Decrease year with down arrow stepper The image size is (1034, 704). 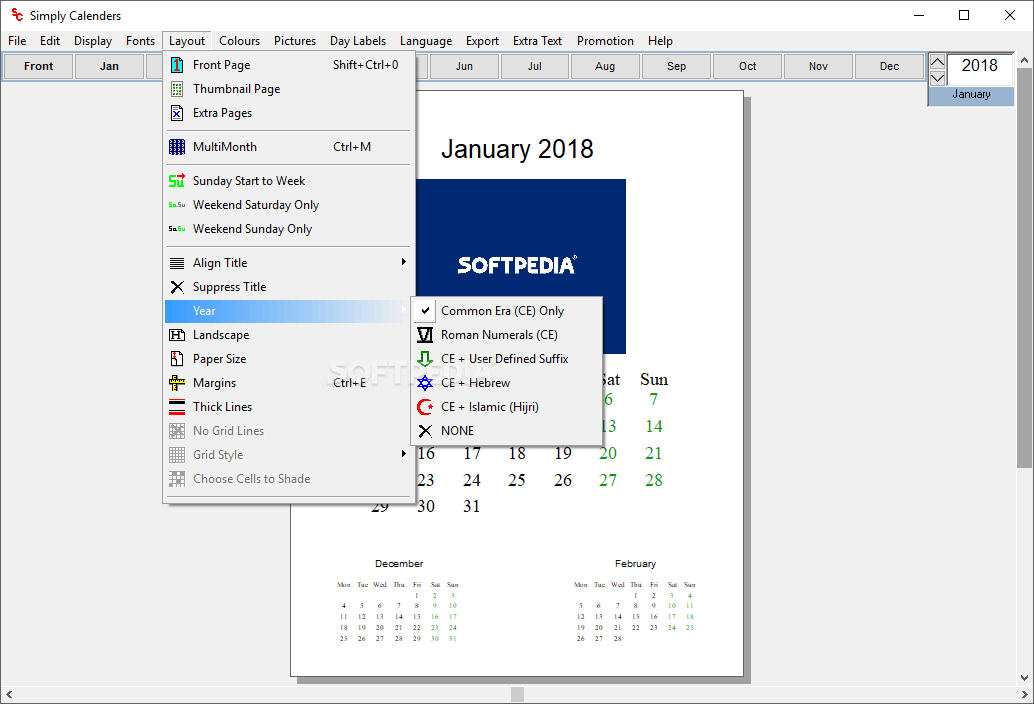click(x=937, y=78)
